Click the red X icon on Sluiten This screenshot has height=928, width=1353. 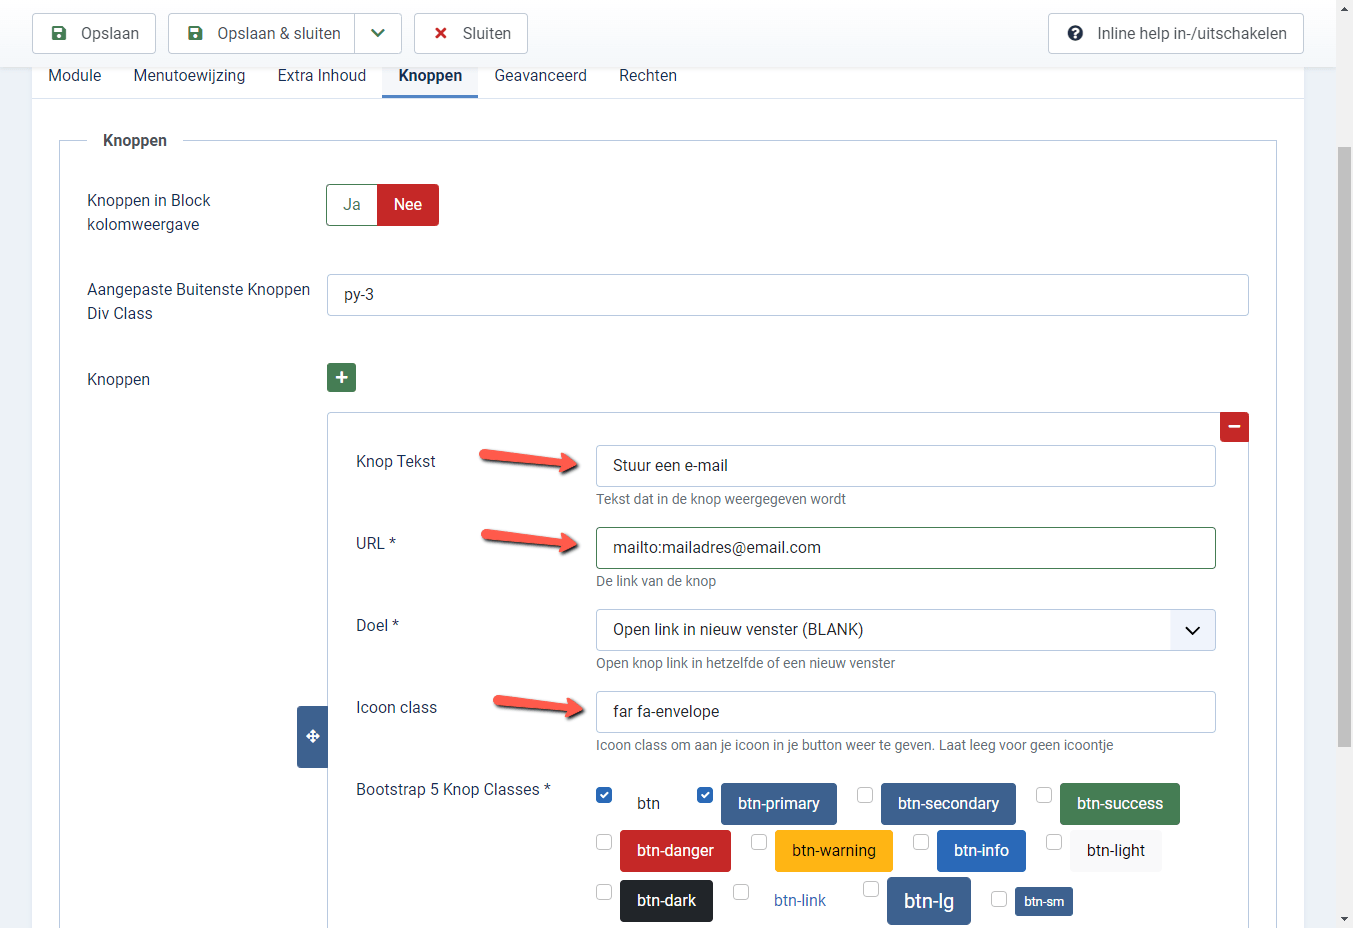click(x=440, y=33)
